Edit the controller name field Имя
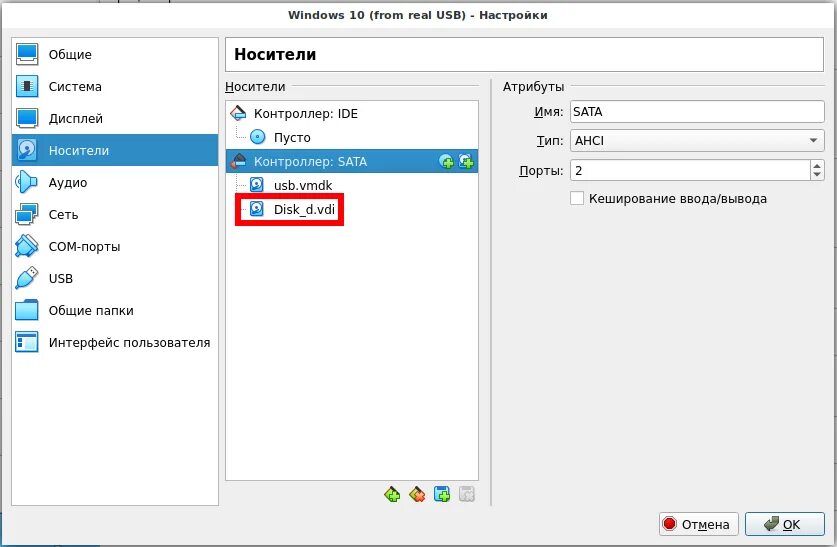Viewport: 837px width, 547px height. (x=697, y=112)
